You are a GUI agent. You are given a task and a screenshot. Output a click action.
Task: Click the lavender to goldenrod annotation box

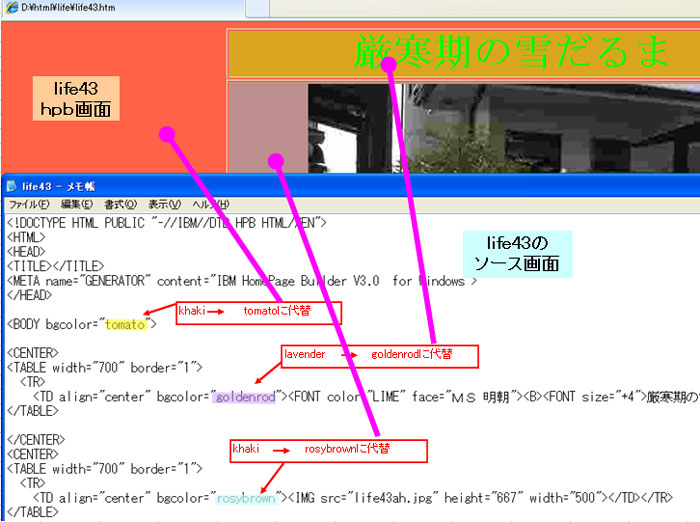[x=380, y=355]
